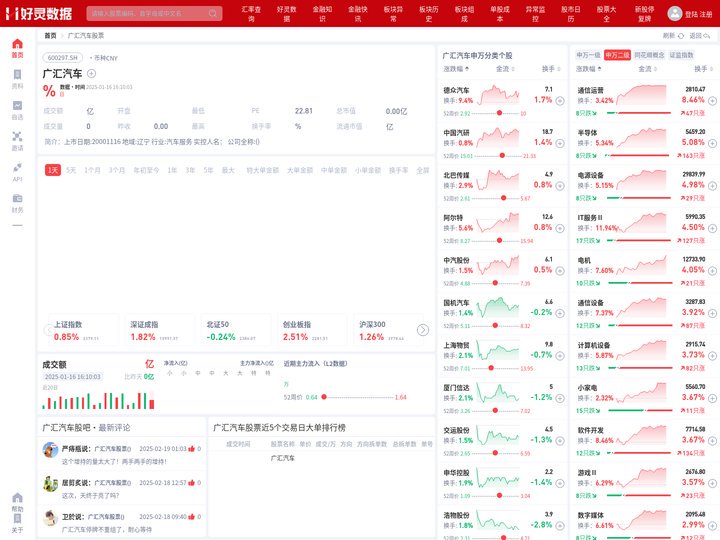Select the 年初至今 chart range
This screenshot has height=540, width=720.
[x=146, y=170]
